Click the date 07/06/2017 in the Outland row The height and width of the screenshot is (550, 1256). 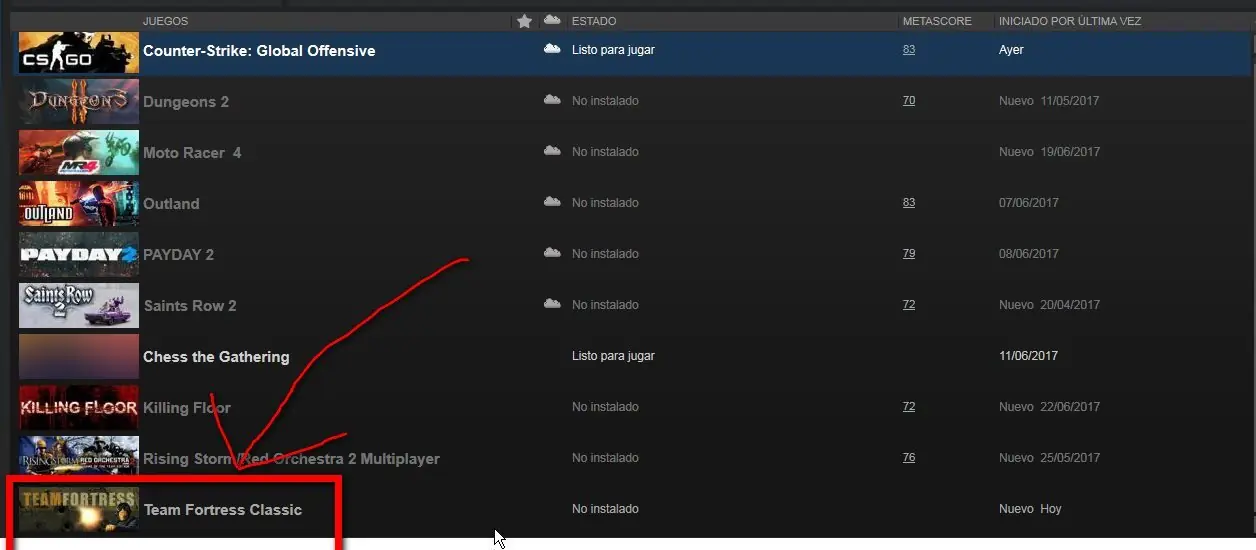1028,203
